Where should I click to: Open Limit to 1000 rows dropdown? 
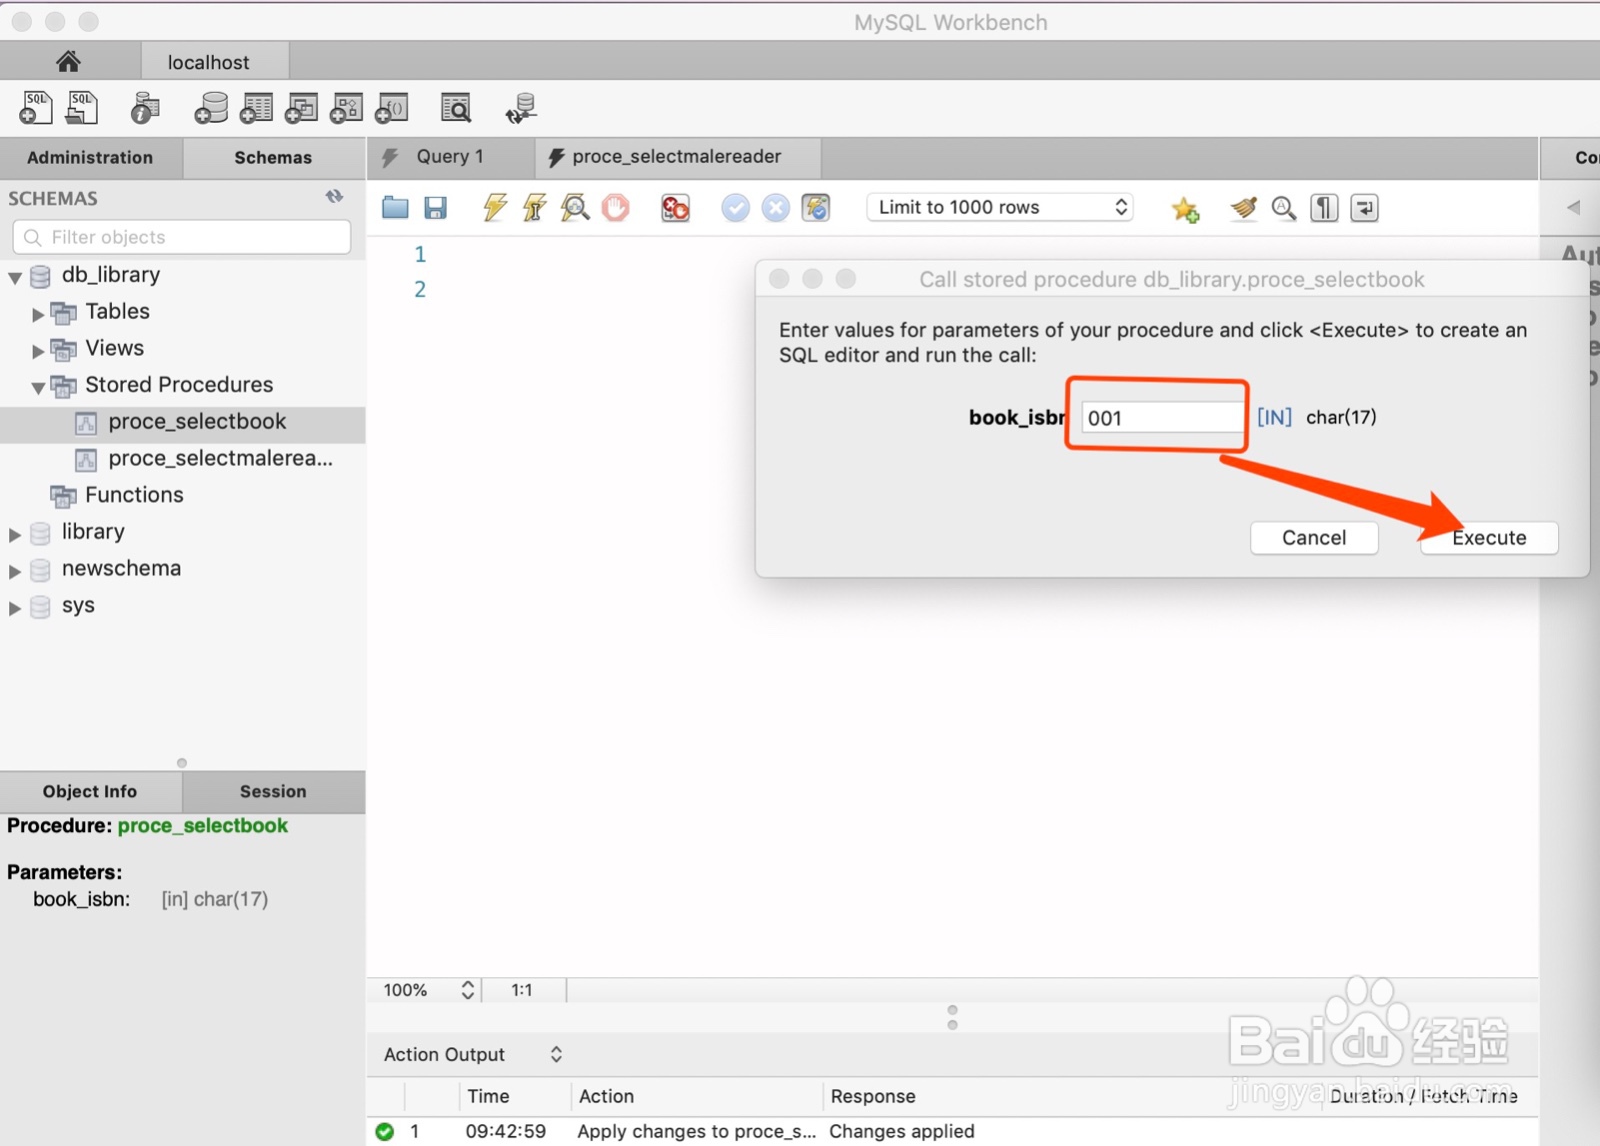tap(999, 207)
